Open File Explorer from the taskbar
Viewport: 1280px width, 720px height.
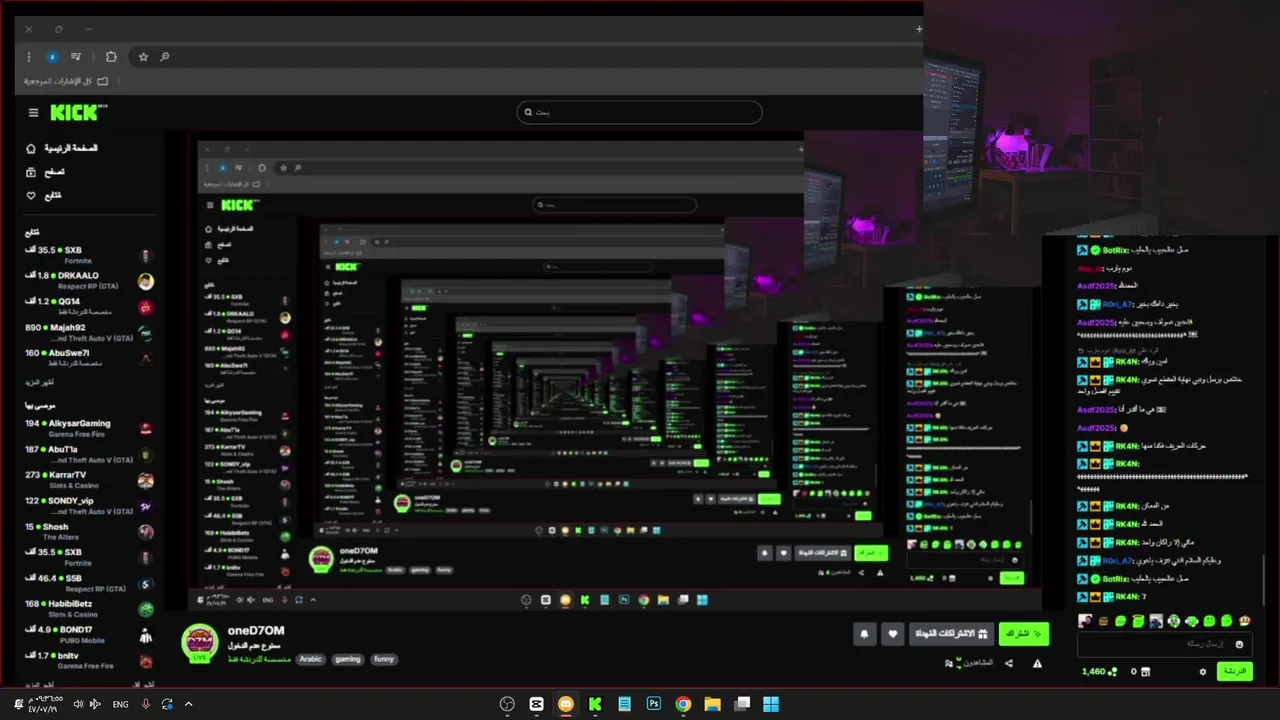point(712,704)
